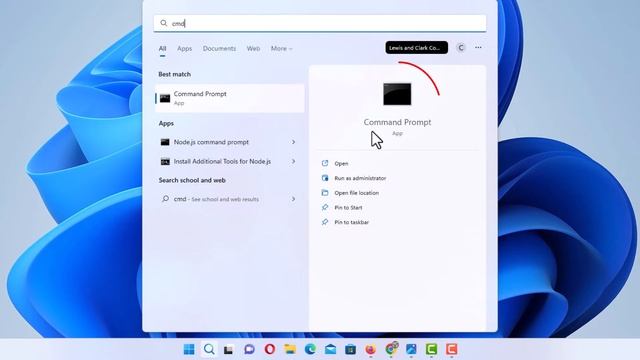Image resolution: width=640 pixels, height=360 pixels.
Task: Open Google Chrome from the taskbar
Action: coord(391,349)
